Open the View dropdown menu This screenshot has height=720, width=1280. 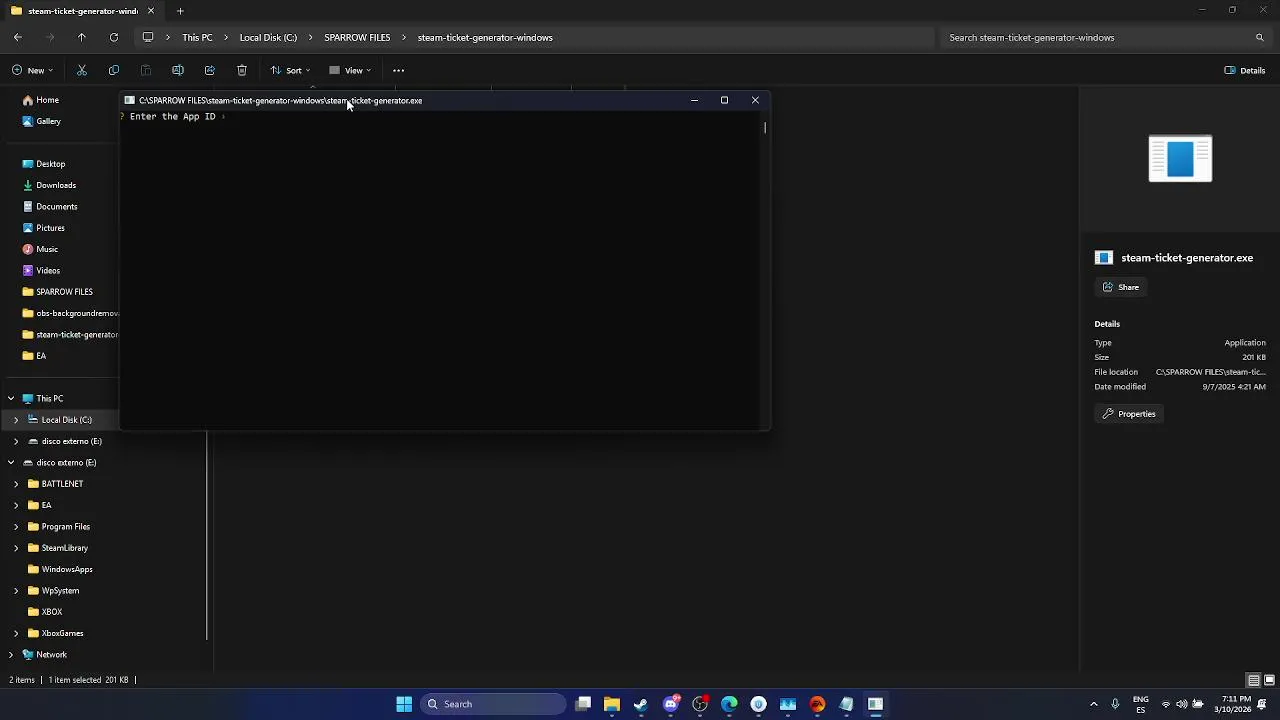(350, 70)
